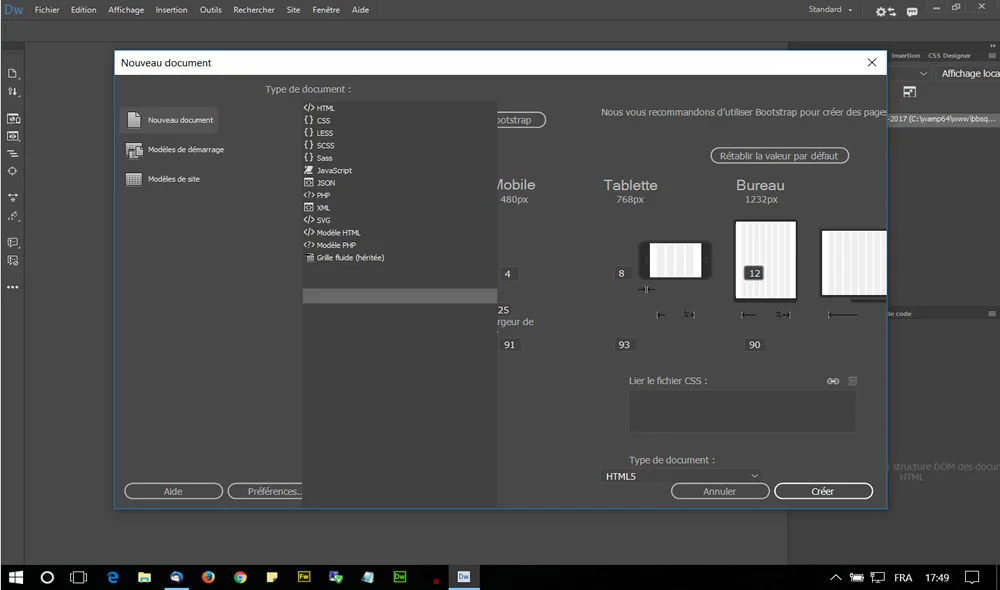Click the Créer button
The height and width of the screenshot is (590, 1000).
click(x=823, y=491)
